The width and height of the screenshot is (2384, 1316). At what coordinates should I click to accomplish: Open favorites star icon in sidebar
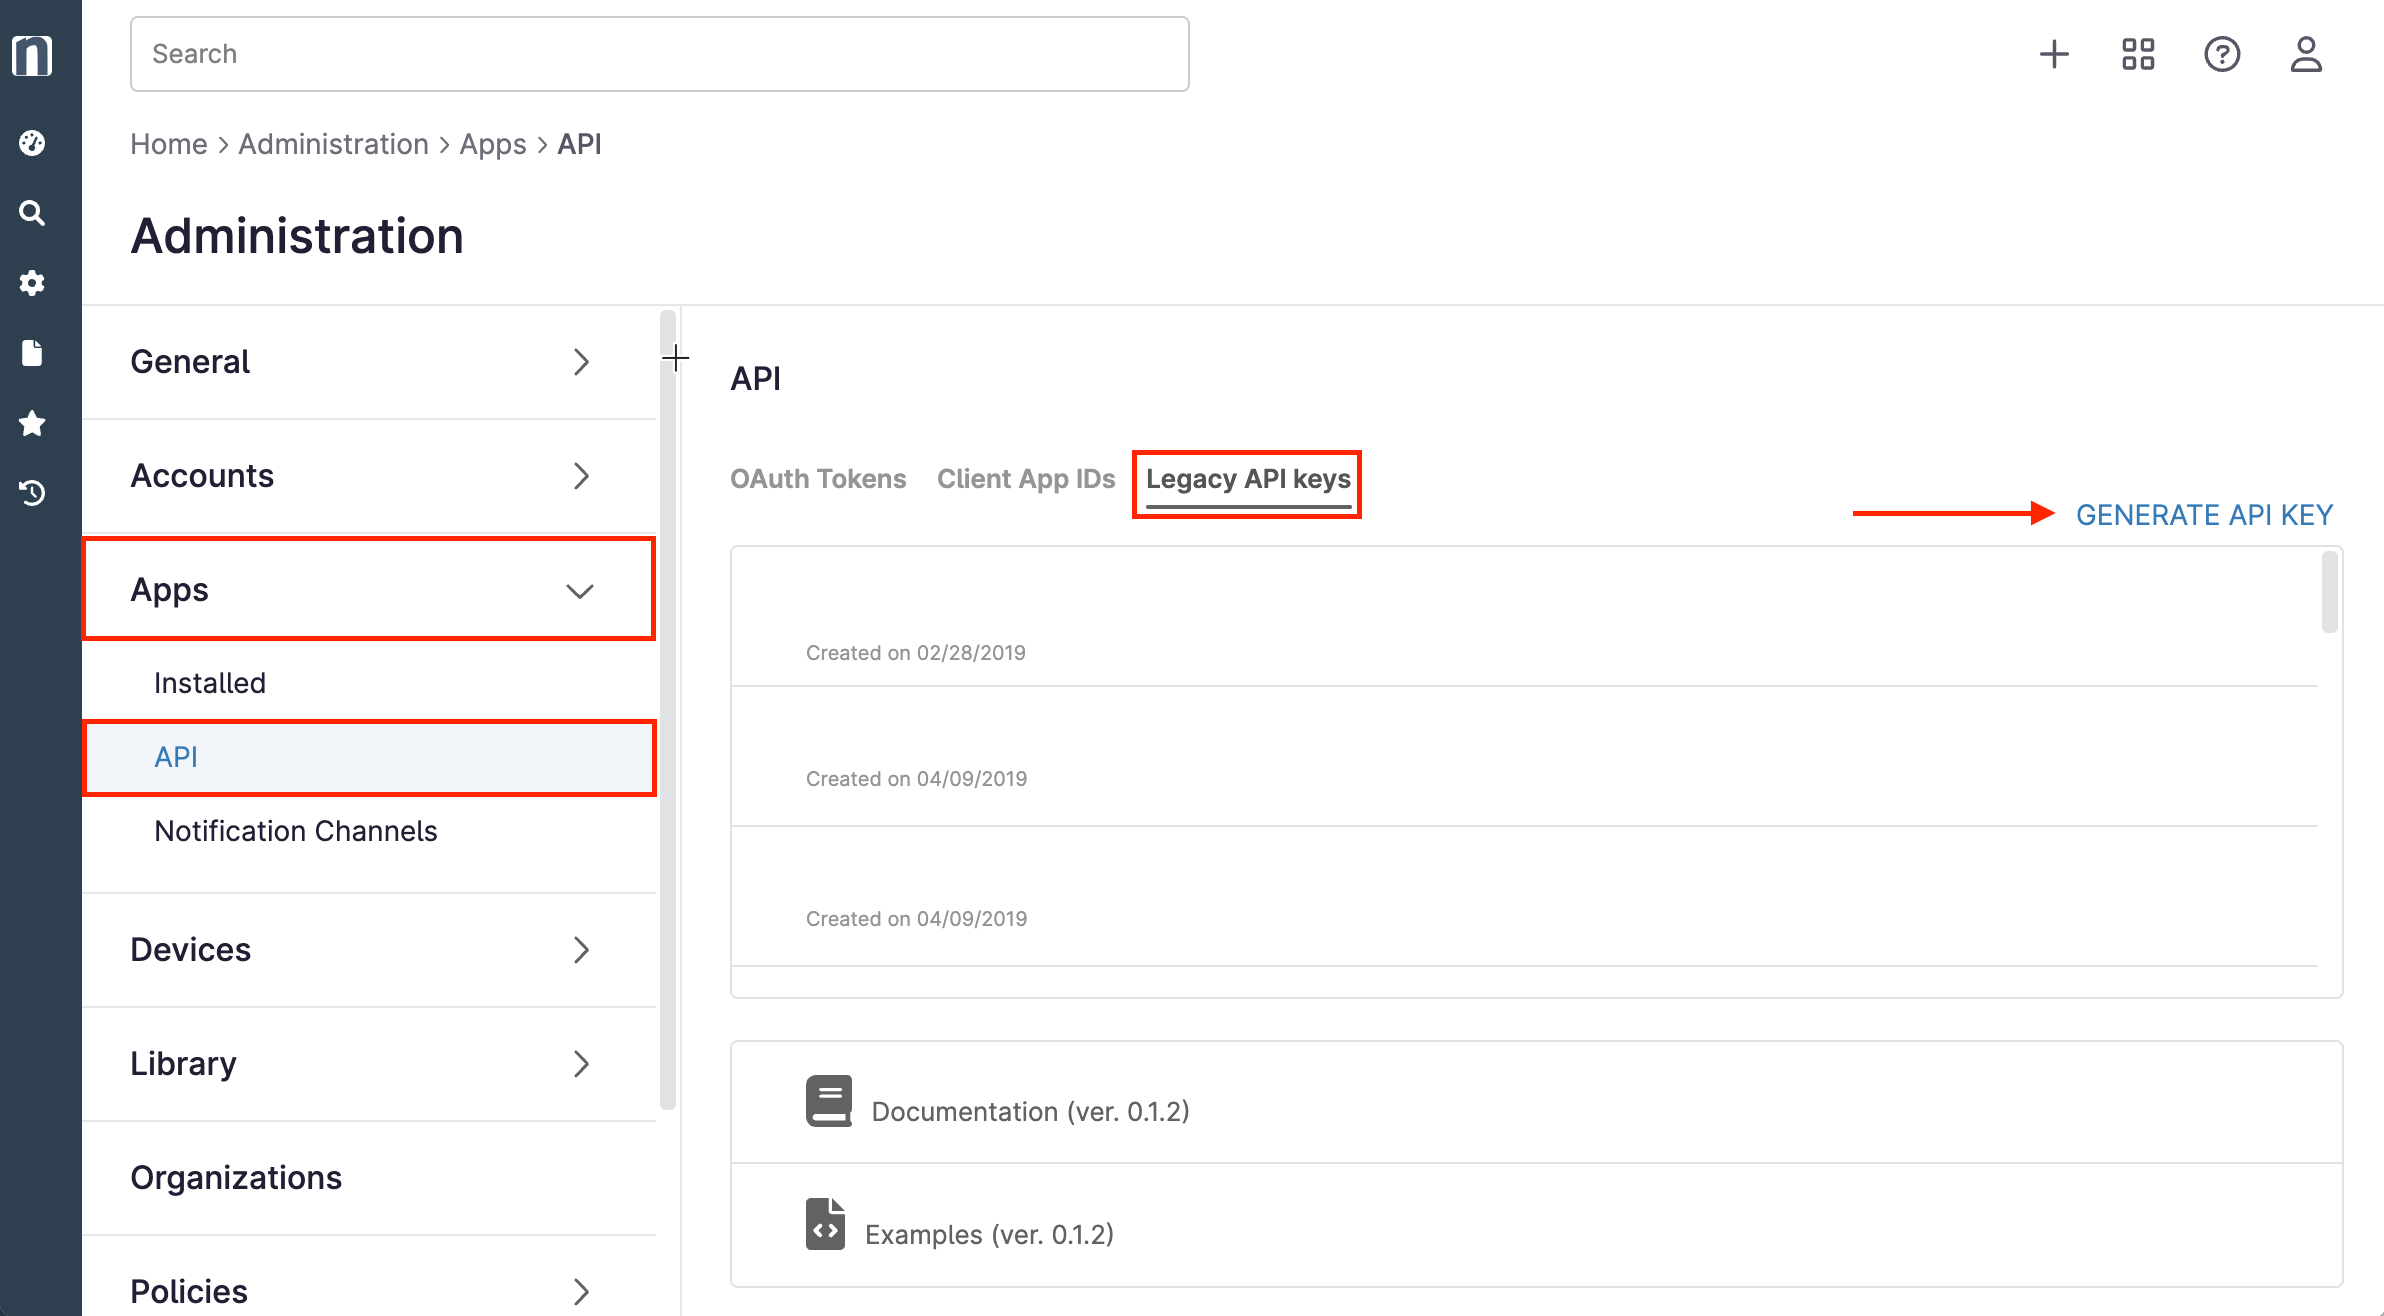click(x=32, y=423)
